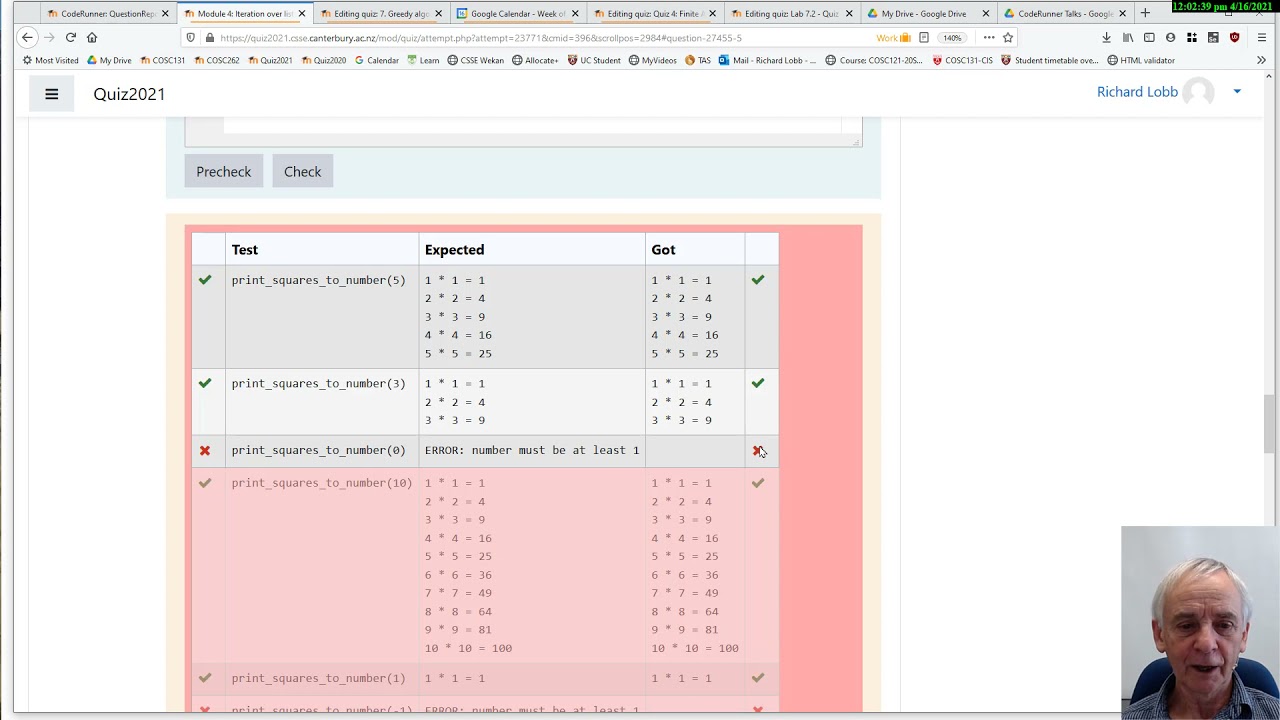
Task: Open COSC262 bookmark
Action: 216,60
